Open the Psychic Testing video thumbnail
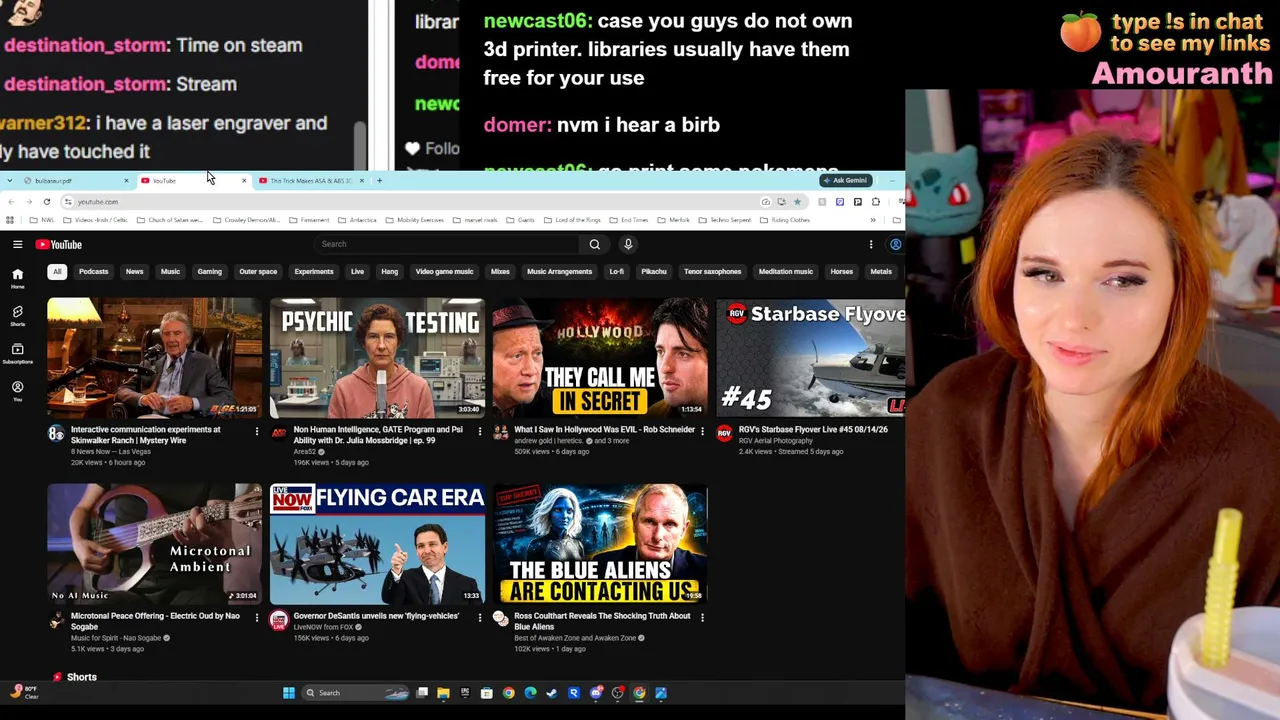The image size is (1280, 720). tap(377, 358)
